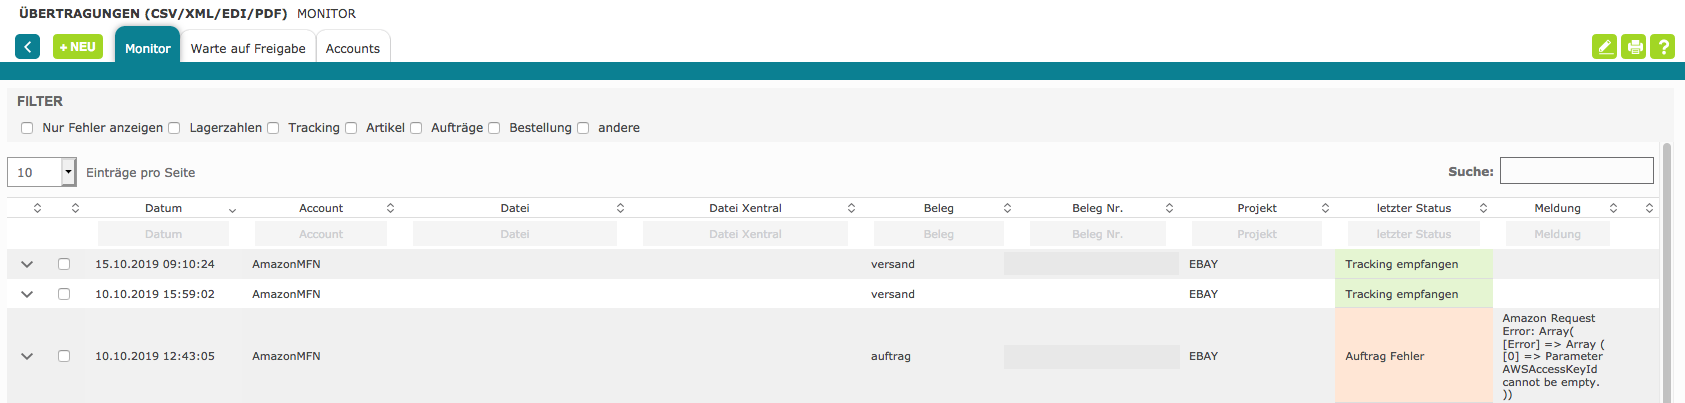
Task: Click the printer icon
Action: pos(1633,47)
